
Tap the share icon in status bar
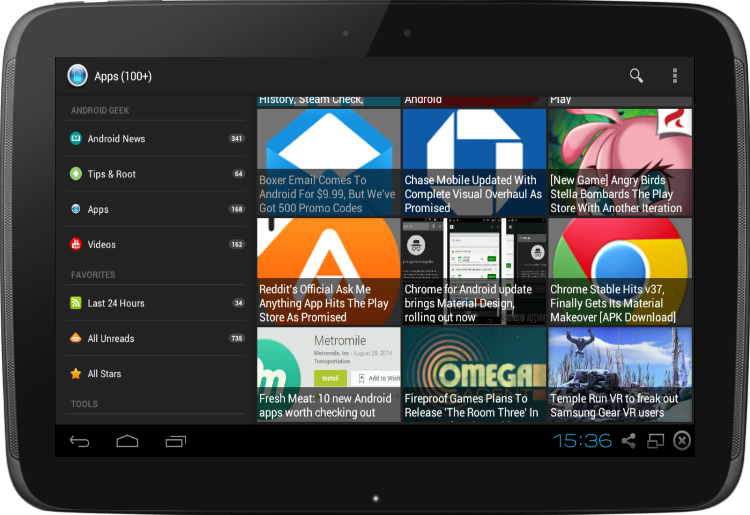[629, 441]
